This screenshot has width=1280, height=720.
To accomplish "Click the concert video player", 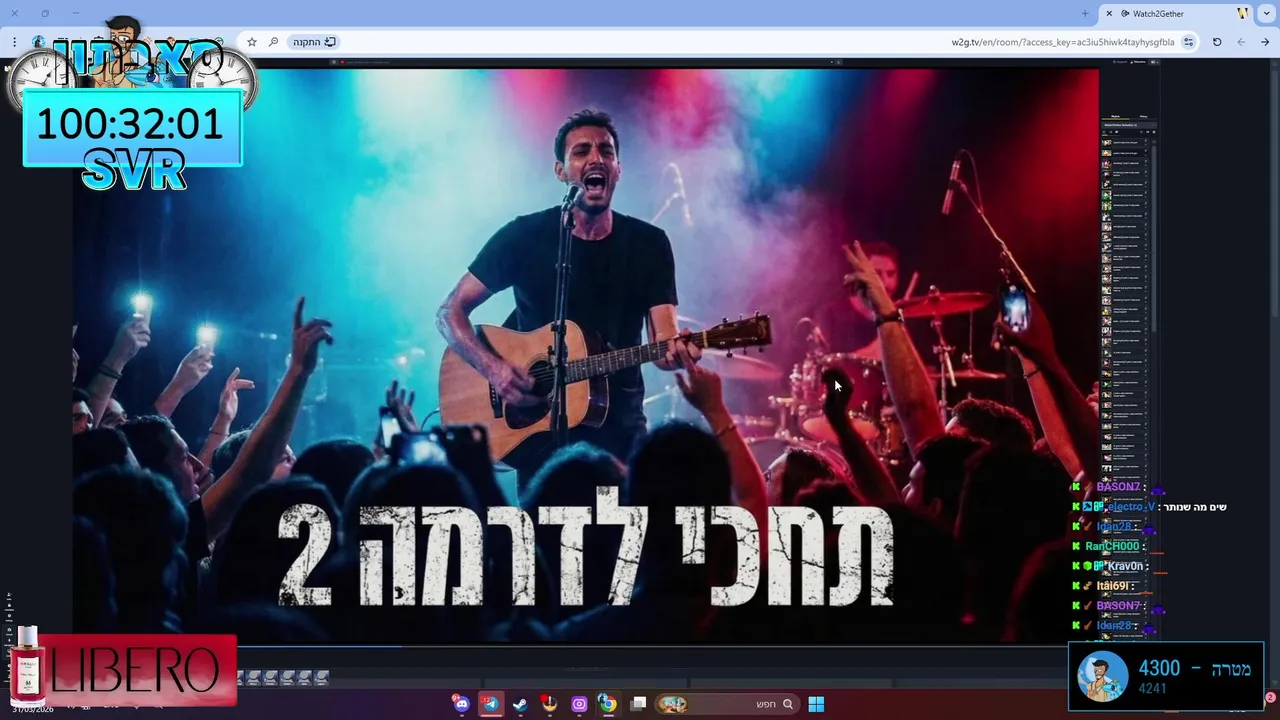I will (585, 355).
